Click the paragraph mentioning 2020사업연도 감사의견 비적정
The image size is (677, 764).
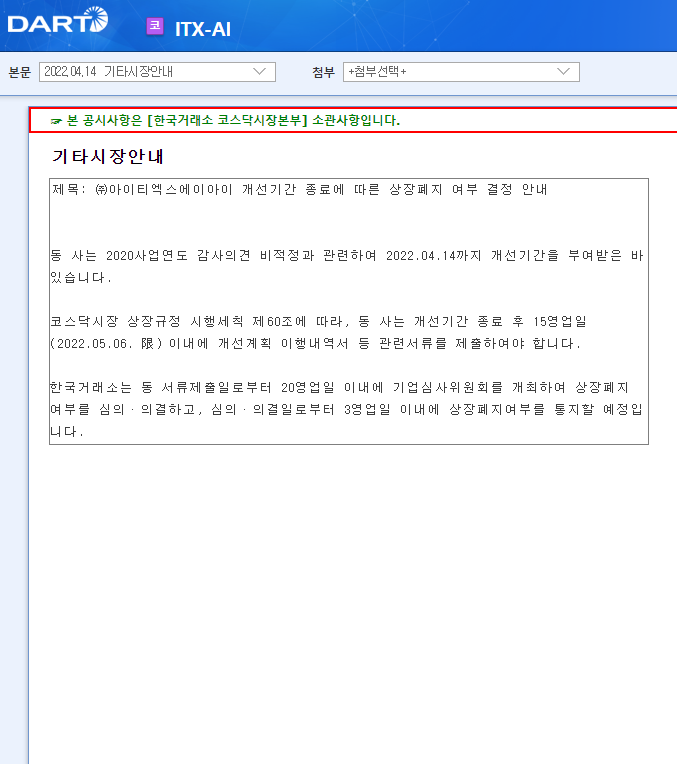347,266
